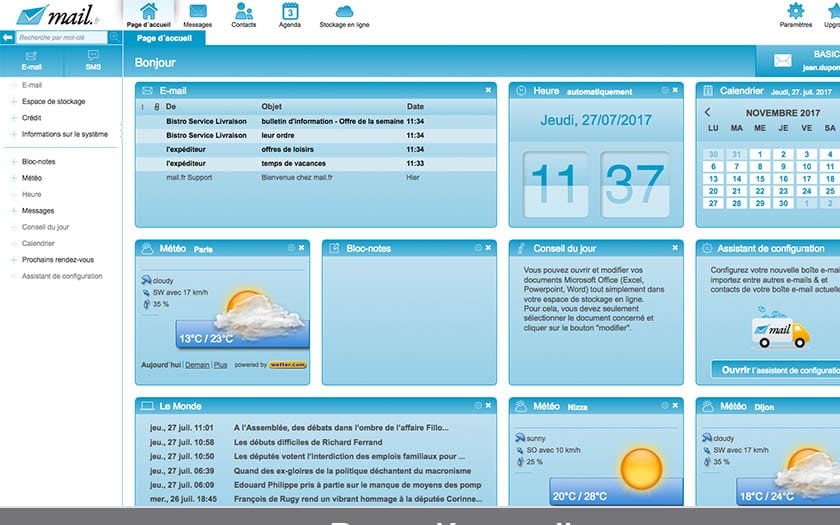Open the Agenda calendar icon
840x525 pixels.
(x=290, y=15)
